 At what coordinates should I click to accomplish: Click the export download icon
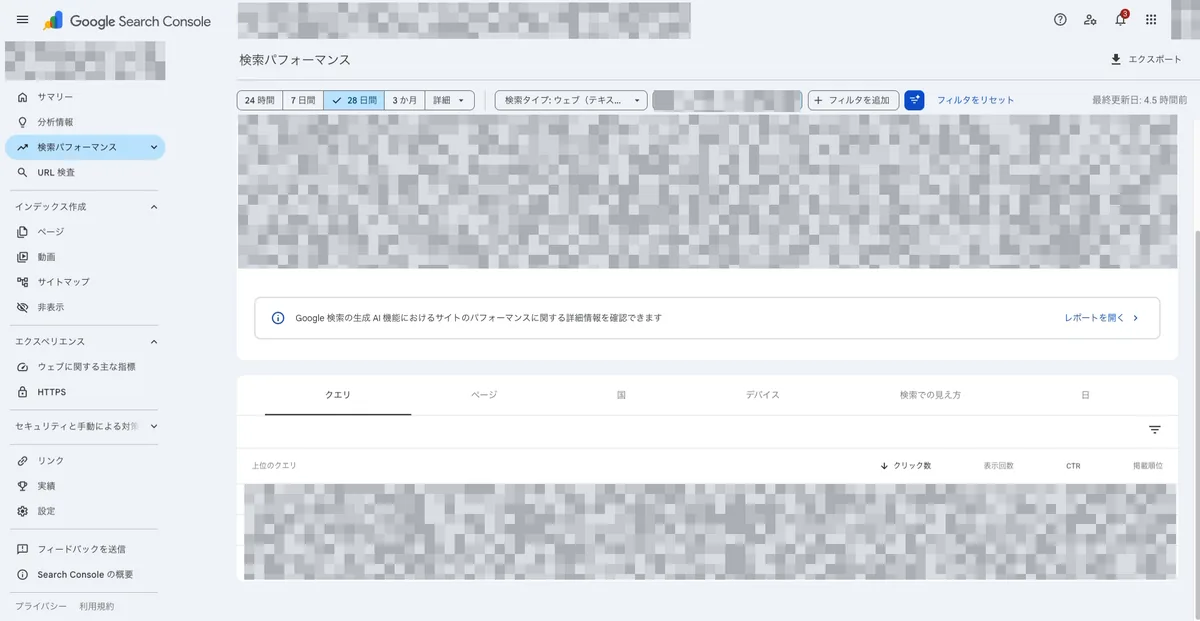coord(1116,60)
